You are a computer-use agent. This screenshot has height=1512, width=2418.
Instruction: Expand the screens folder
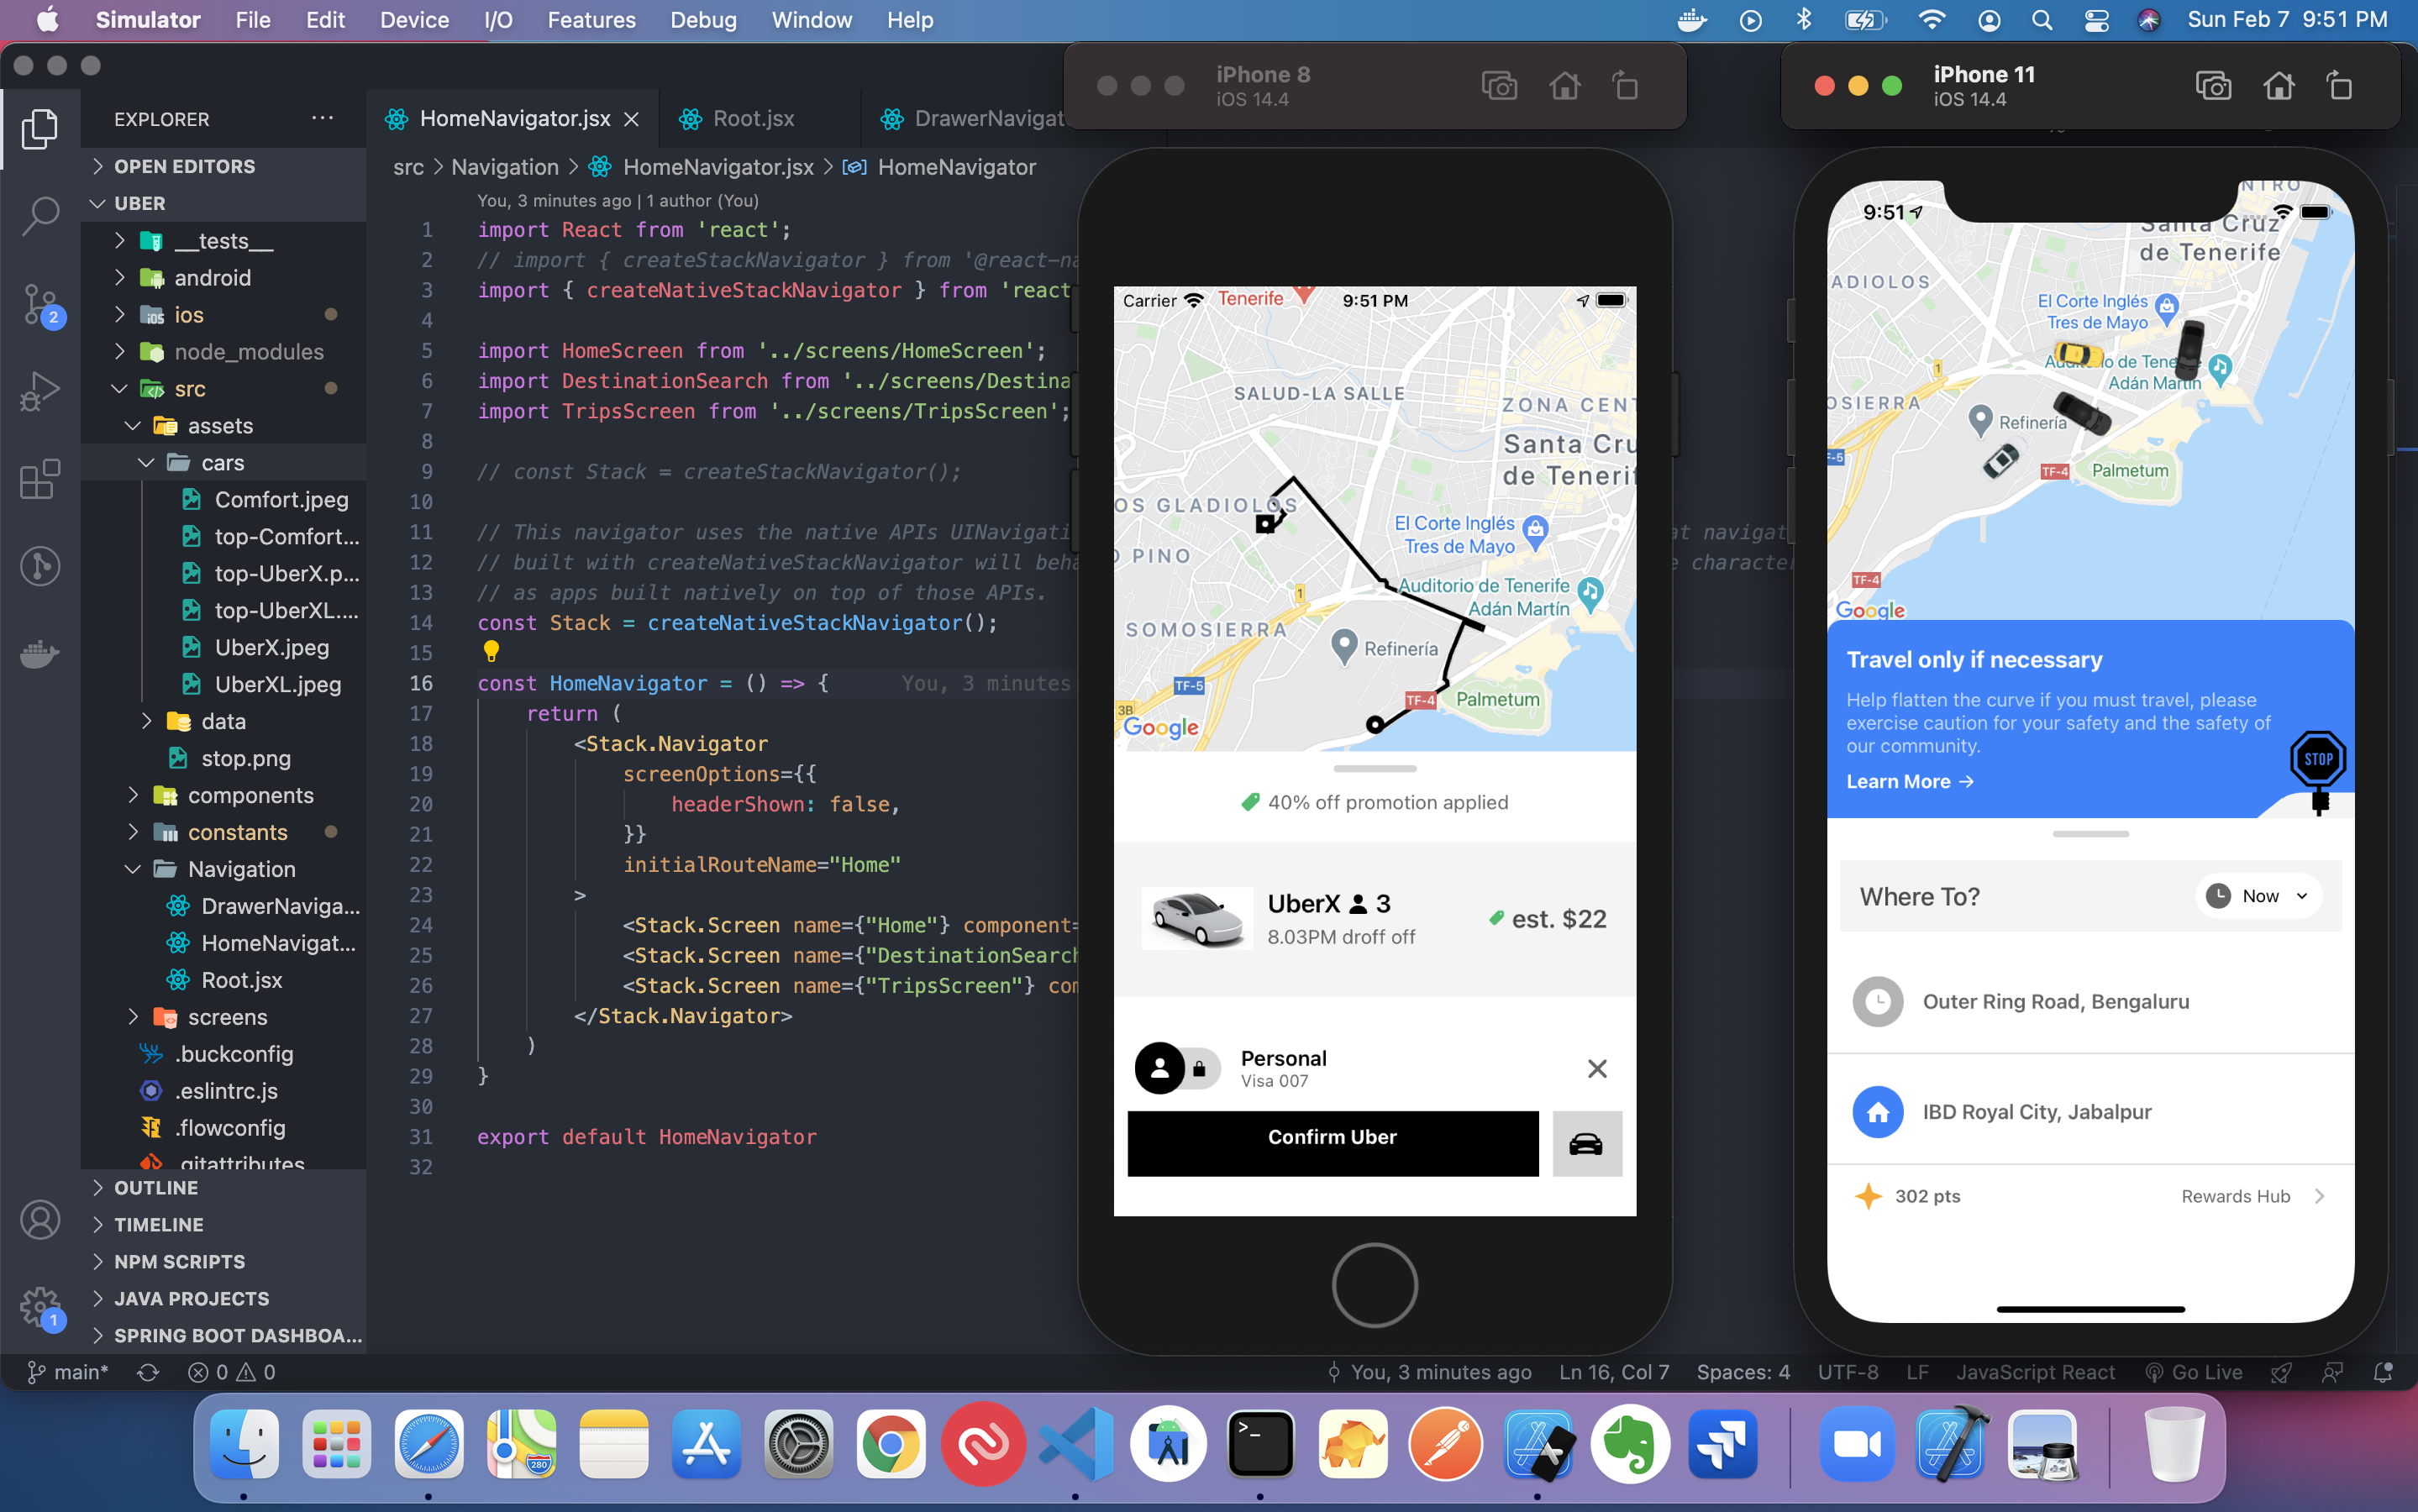click(227, 1017)
